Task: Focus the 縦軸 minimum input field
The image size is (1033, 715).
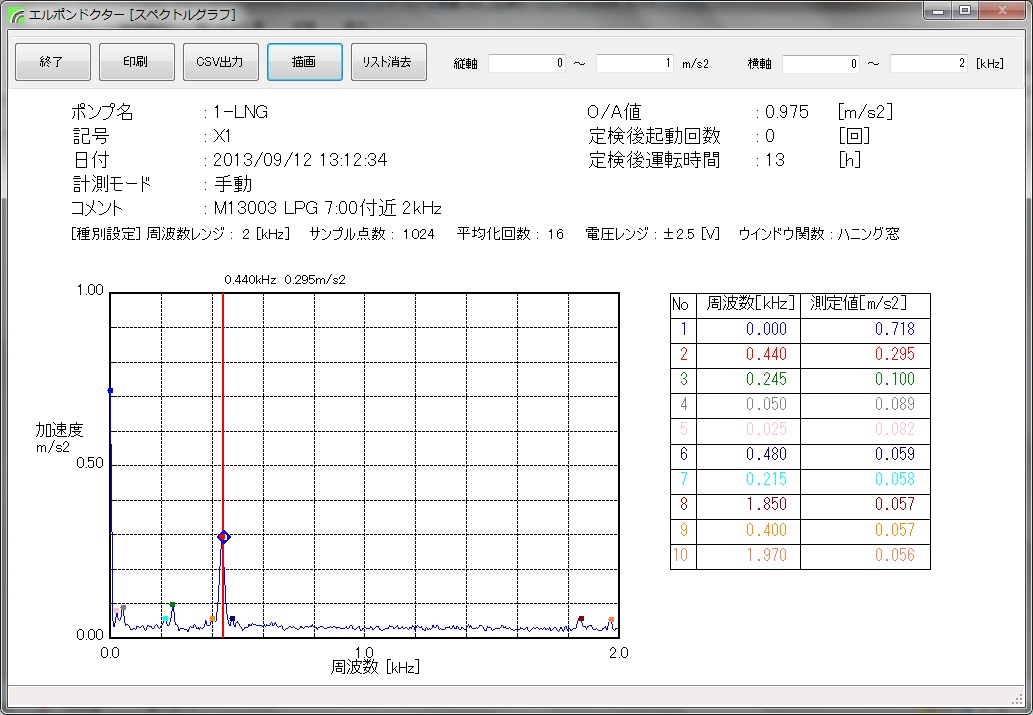Action: (x=528, y=63)
